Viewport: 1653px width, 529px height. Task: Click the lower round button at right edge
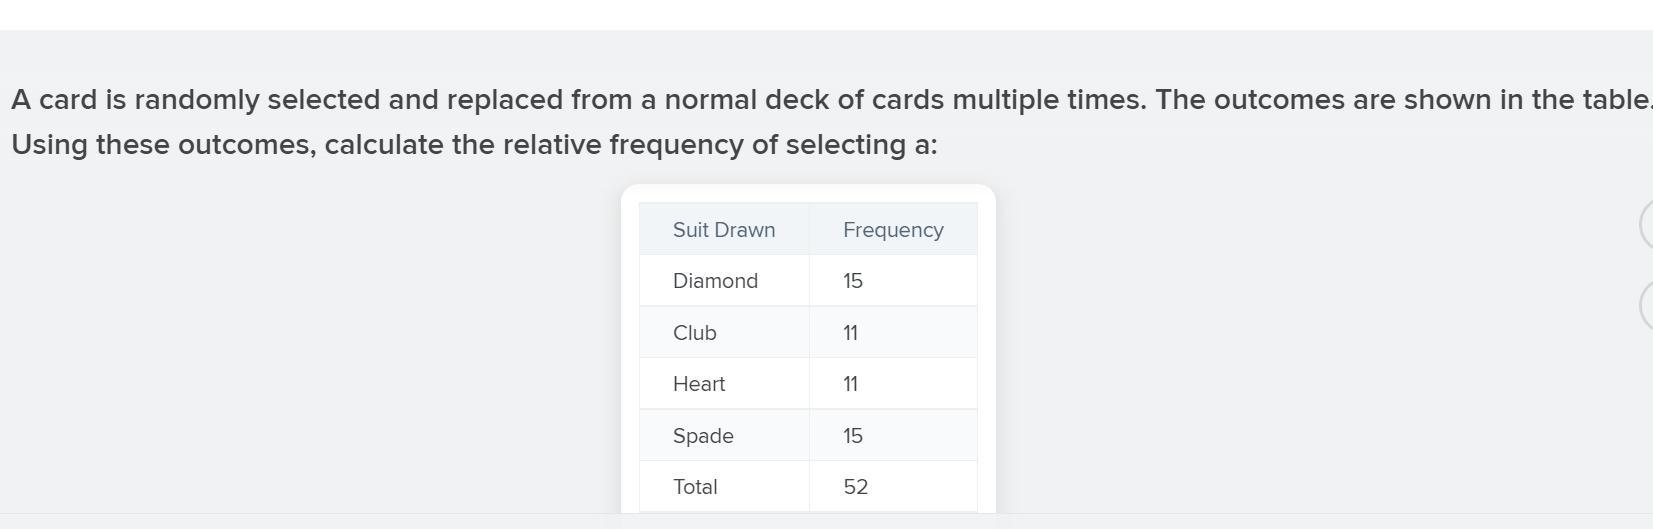[x=1646, y=304]
